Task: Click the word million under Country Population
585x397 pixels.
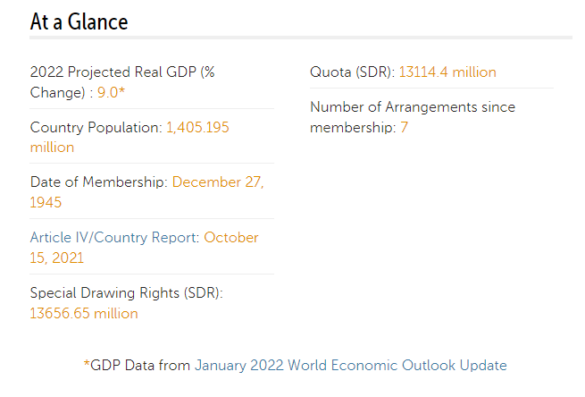Action: [x=52, y=147]
